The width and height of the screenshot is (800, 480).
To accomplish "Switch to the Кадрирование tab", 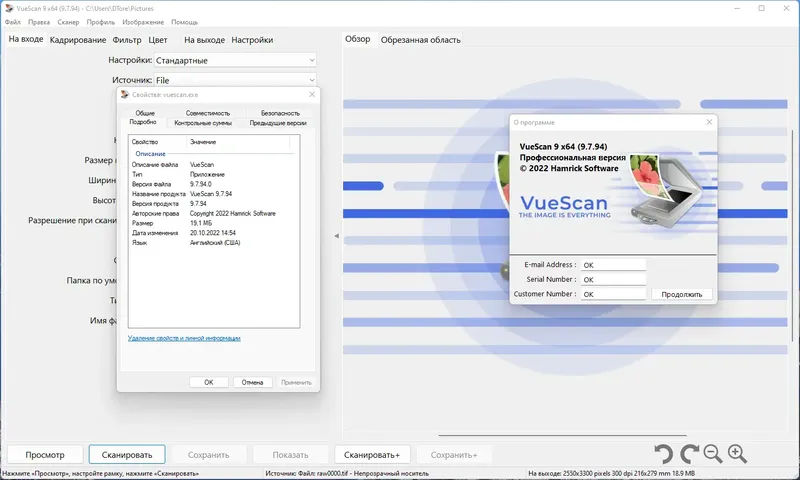I will [x=78, y=40].
